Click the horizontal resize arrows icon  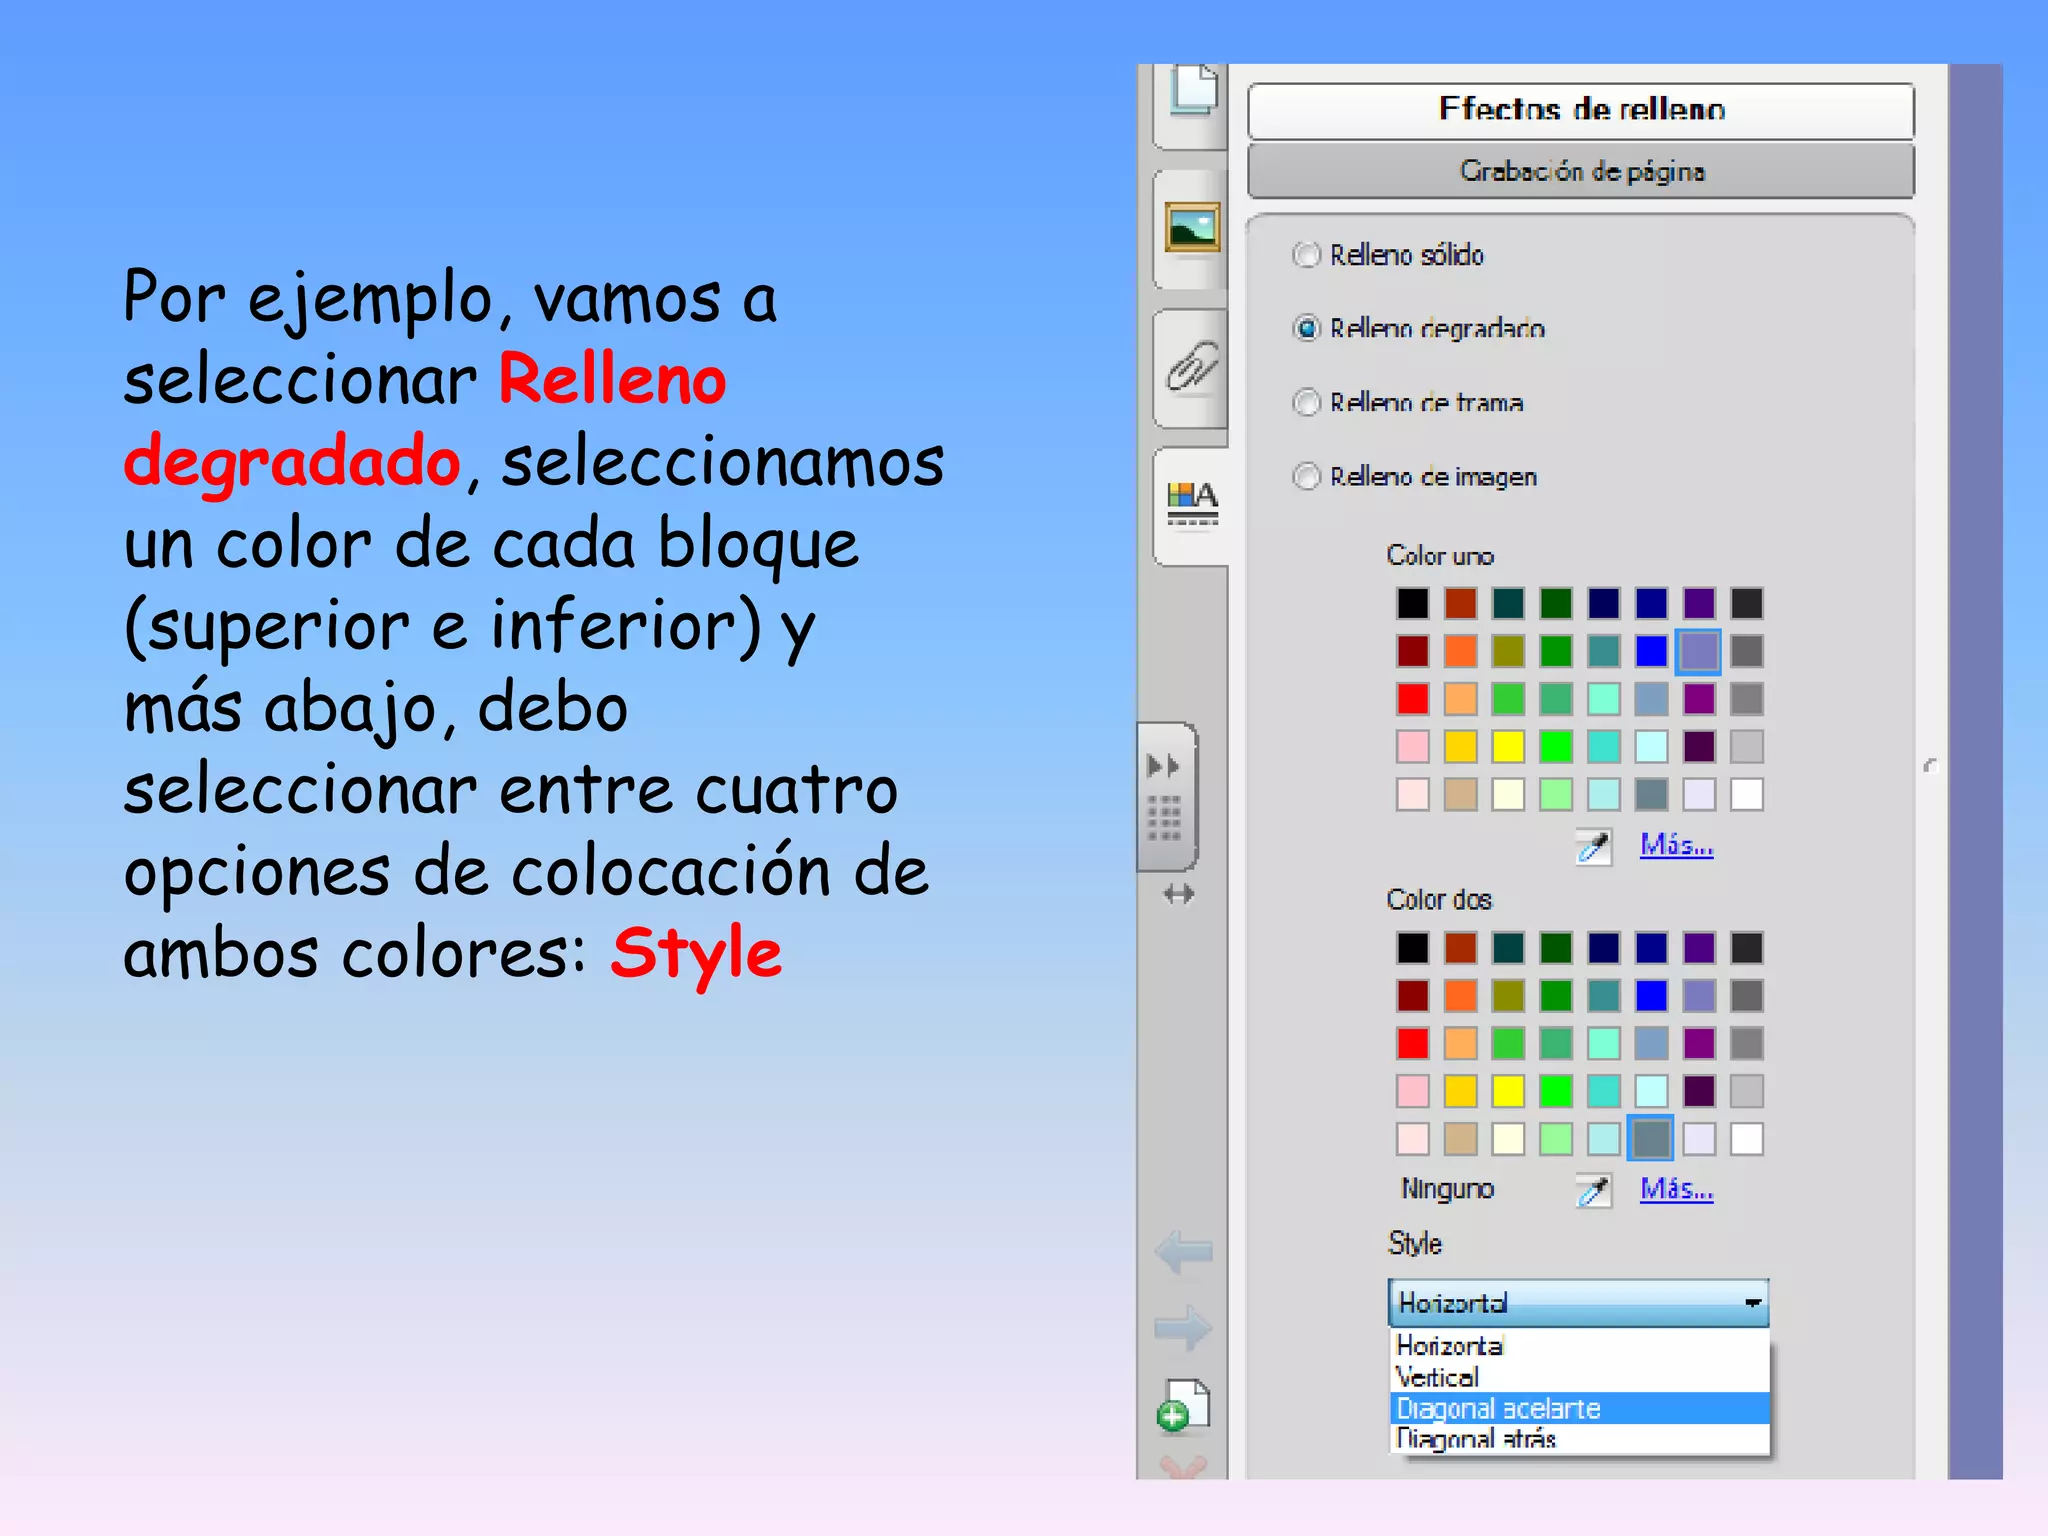click(x=1179, y=894)
